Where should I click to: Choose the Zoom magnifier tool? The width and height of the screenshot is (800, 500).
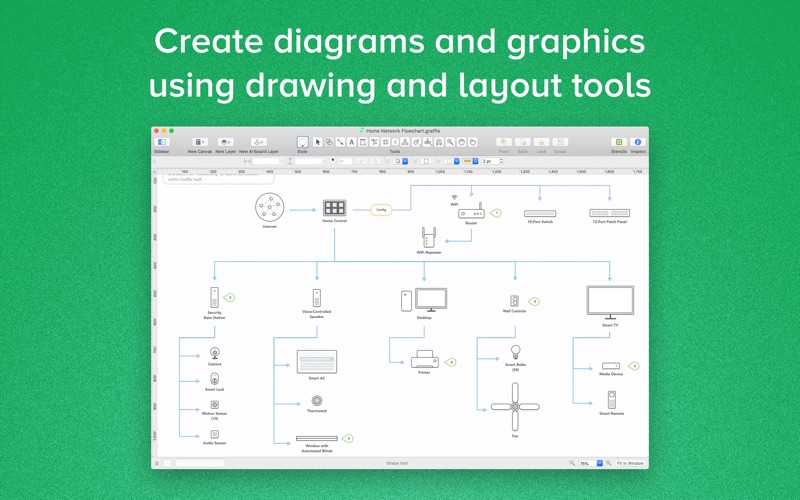click(450, 143)
